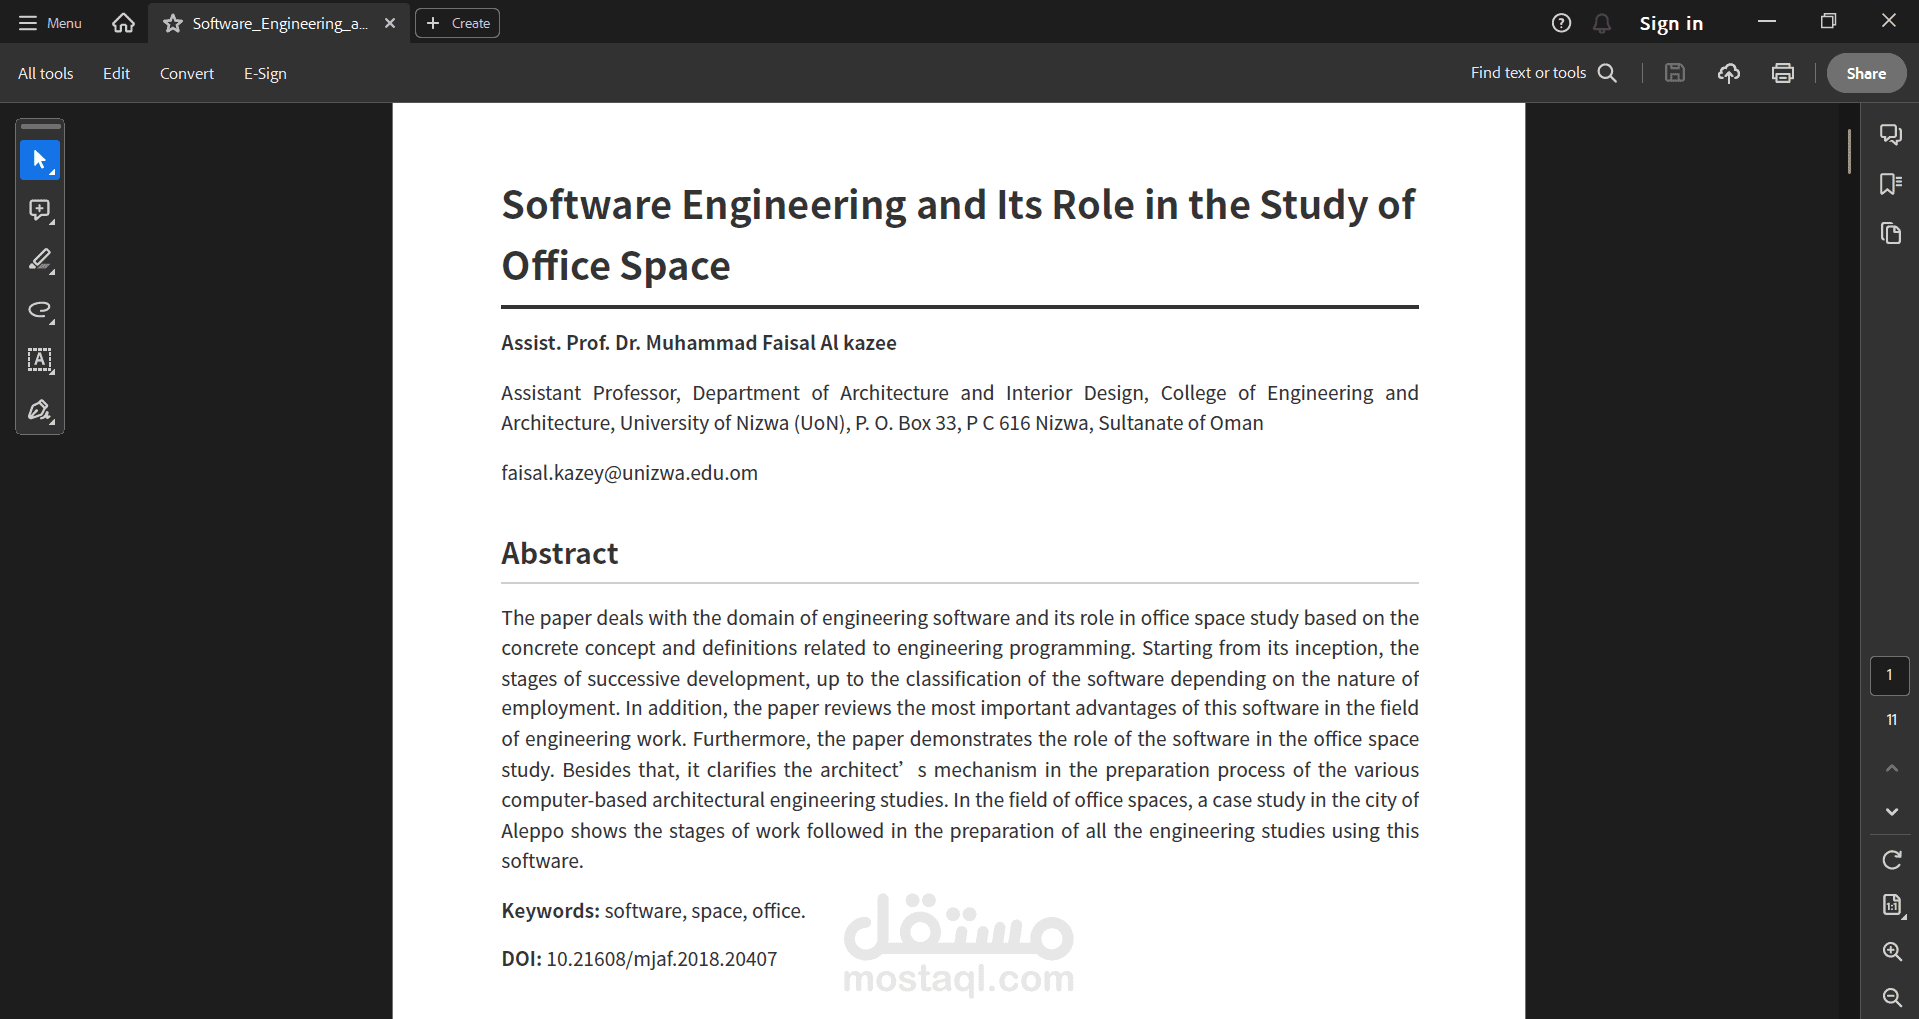The height and width of the screenshot is (1019, 1919).
Task: Close the Software_Engineering document tab
Action: coord(390,23)
